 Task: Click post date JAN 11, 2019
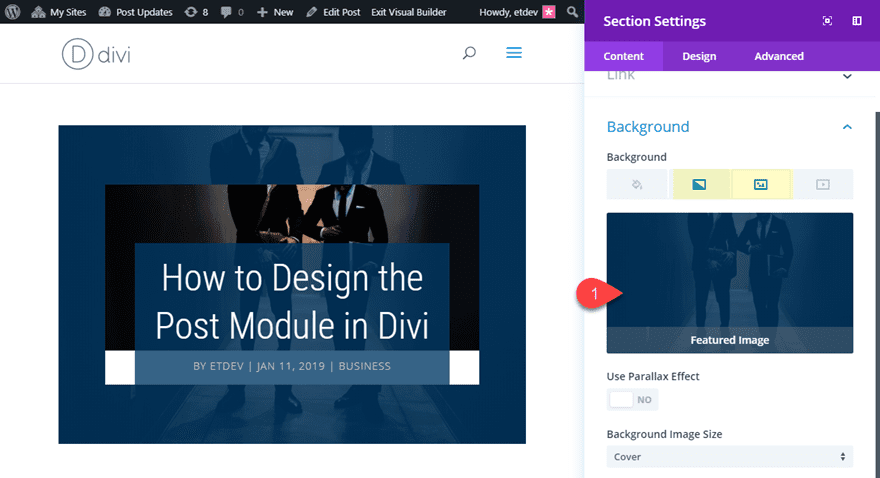pyautogui.click(x=291, y=366)
